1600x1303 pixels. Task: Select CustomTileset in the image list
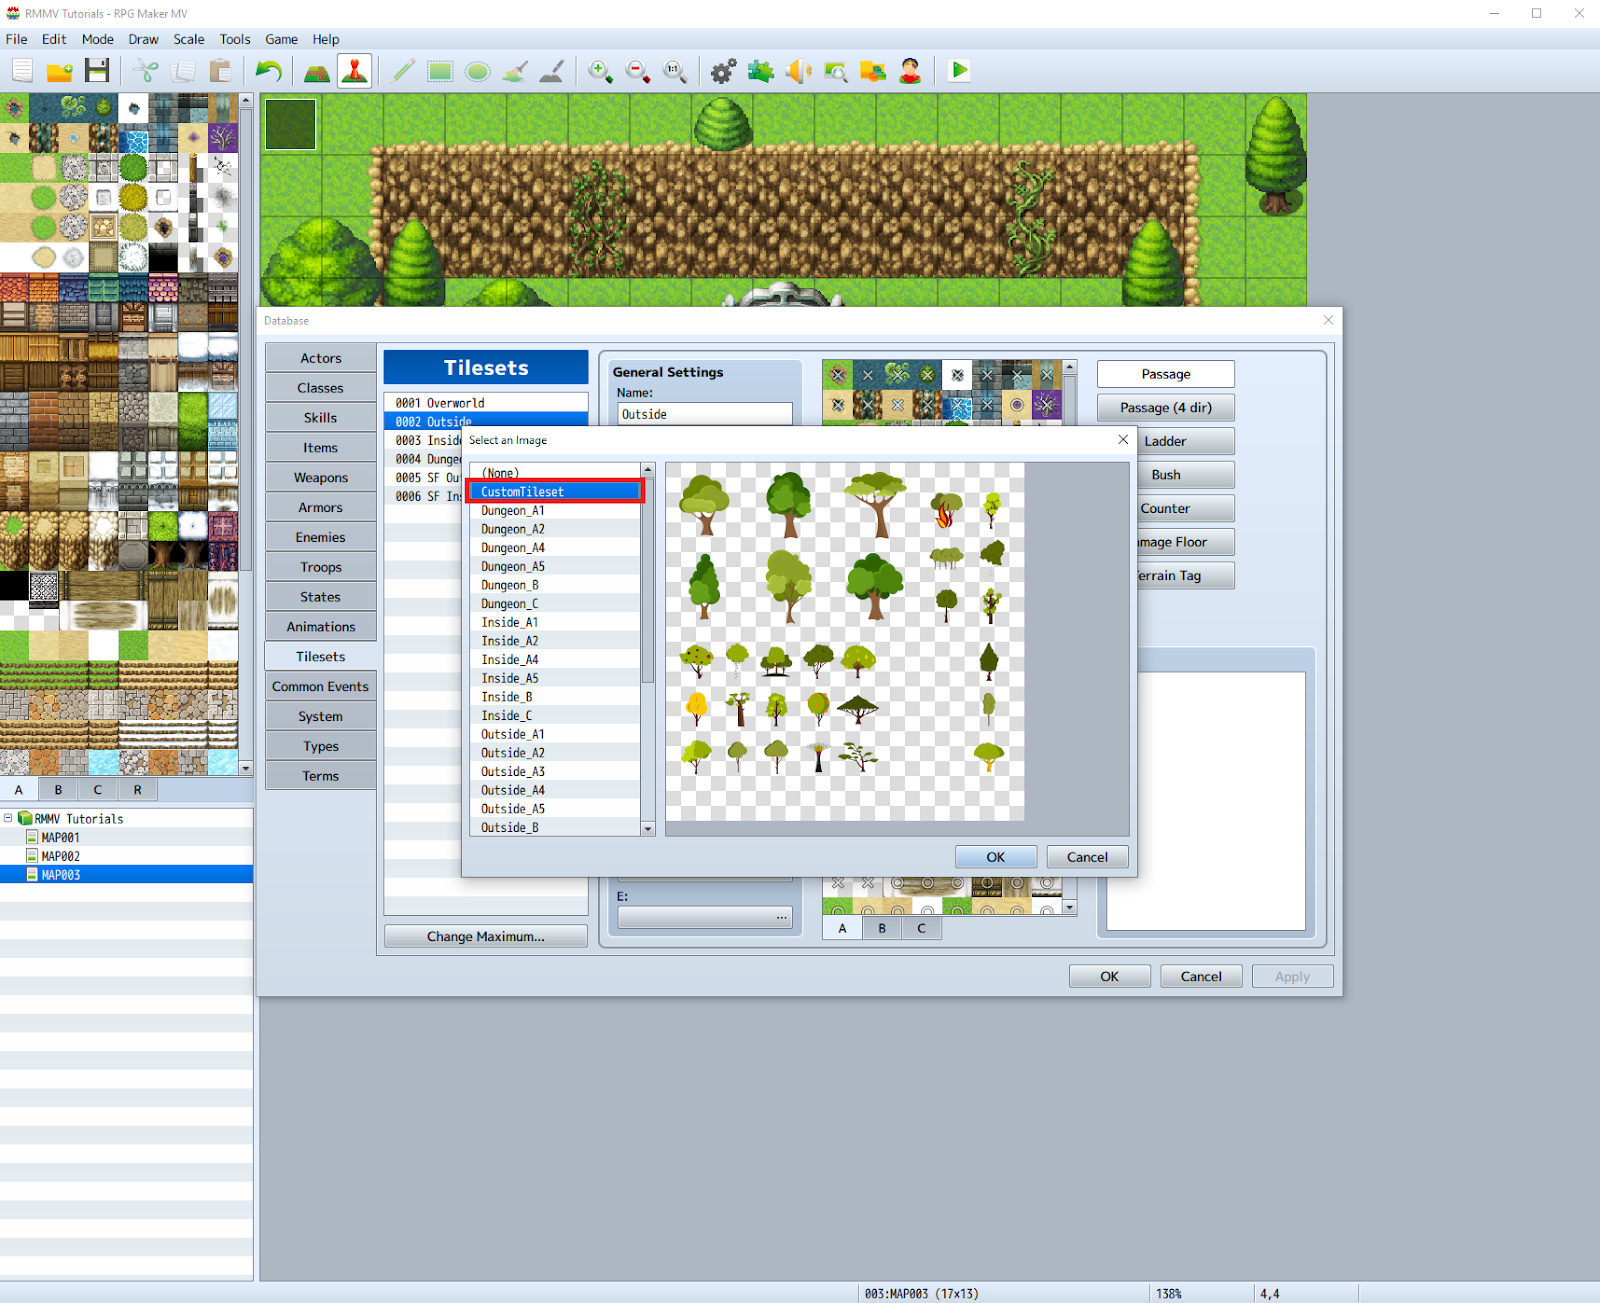pos(555,491)
